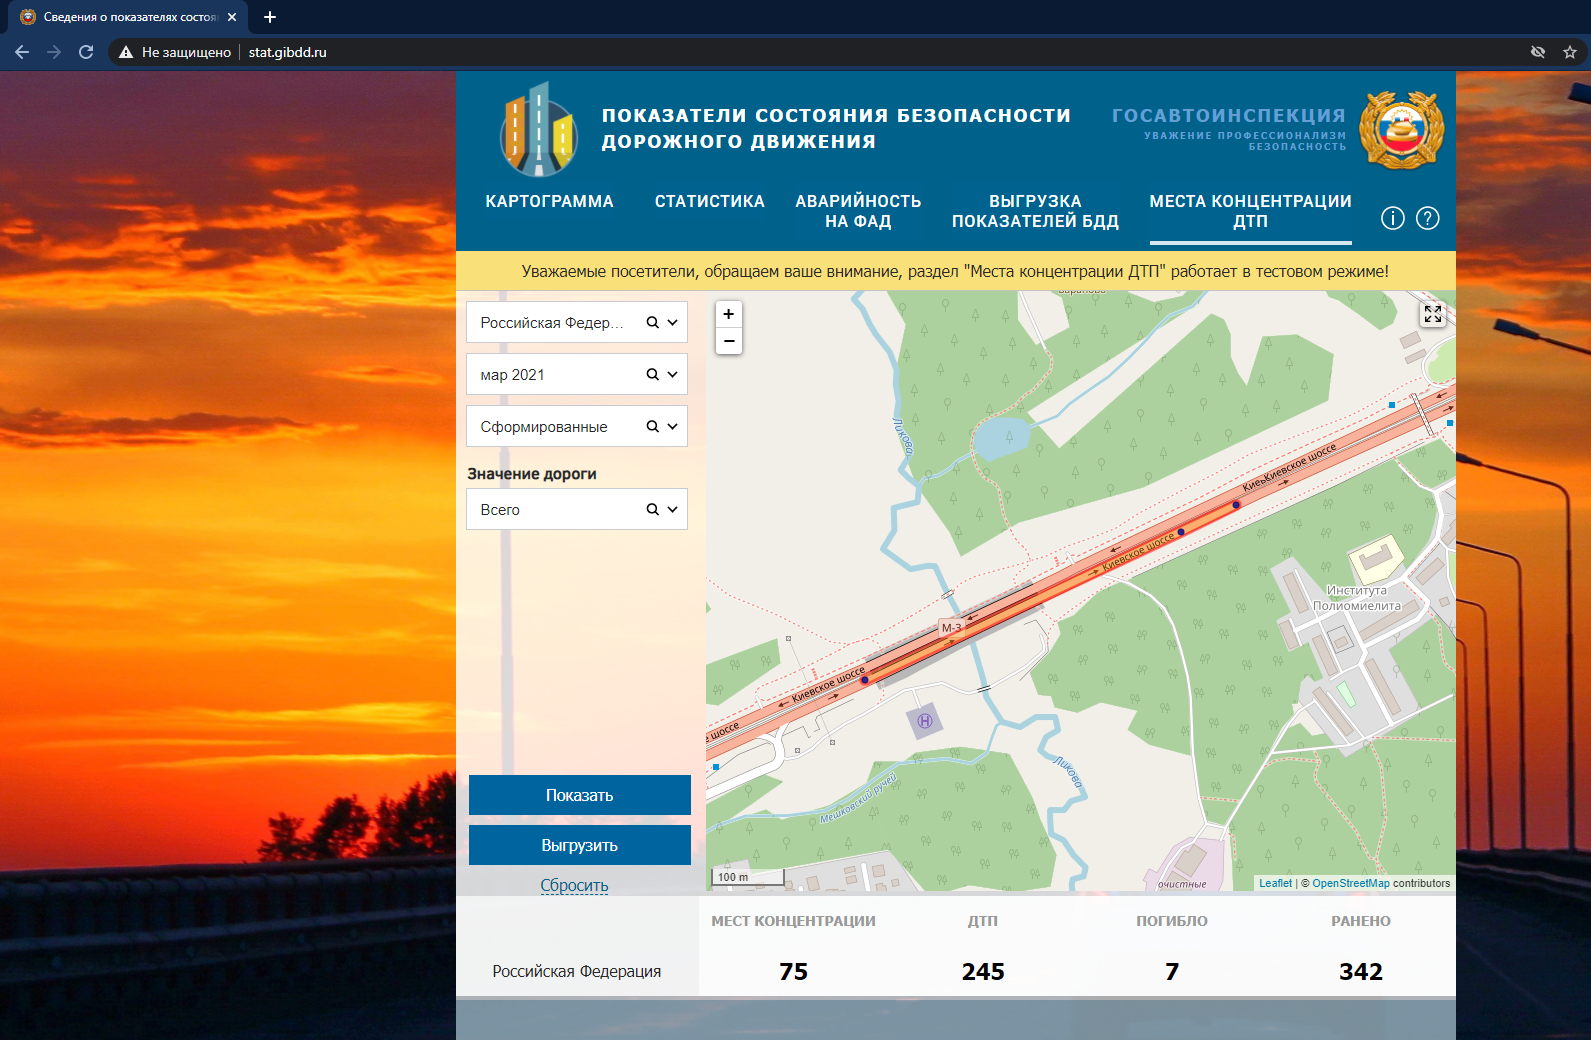Click the Российская Федерация table row label
Screen dimensions: 1591x1040
(x=577, y=971)
